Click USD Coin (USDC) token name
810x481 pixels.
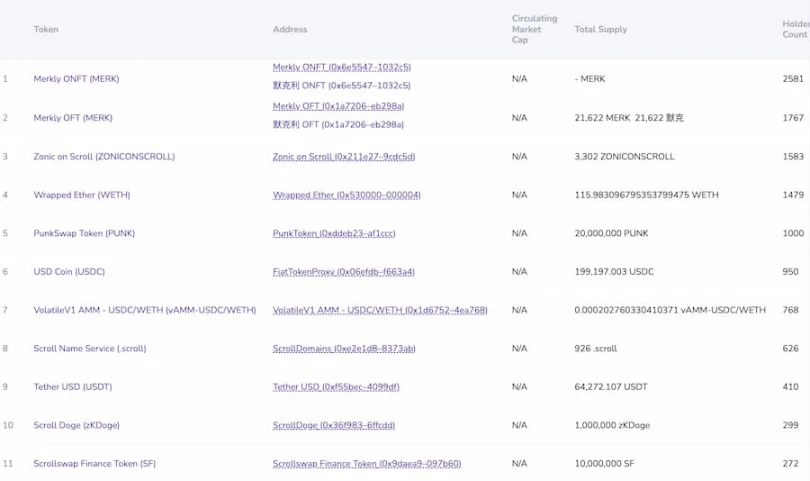pos(69,272)
